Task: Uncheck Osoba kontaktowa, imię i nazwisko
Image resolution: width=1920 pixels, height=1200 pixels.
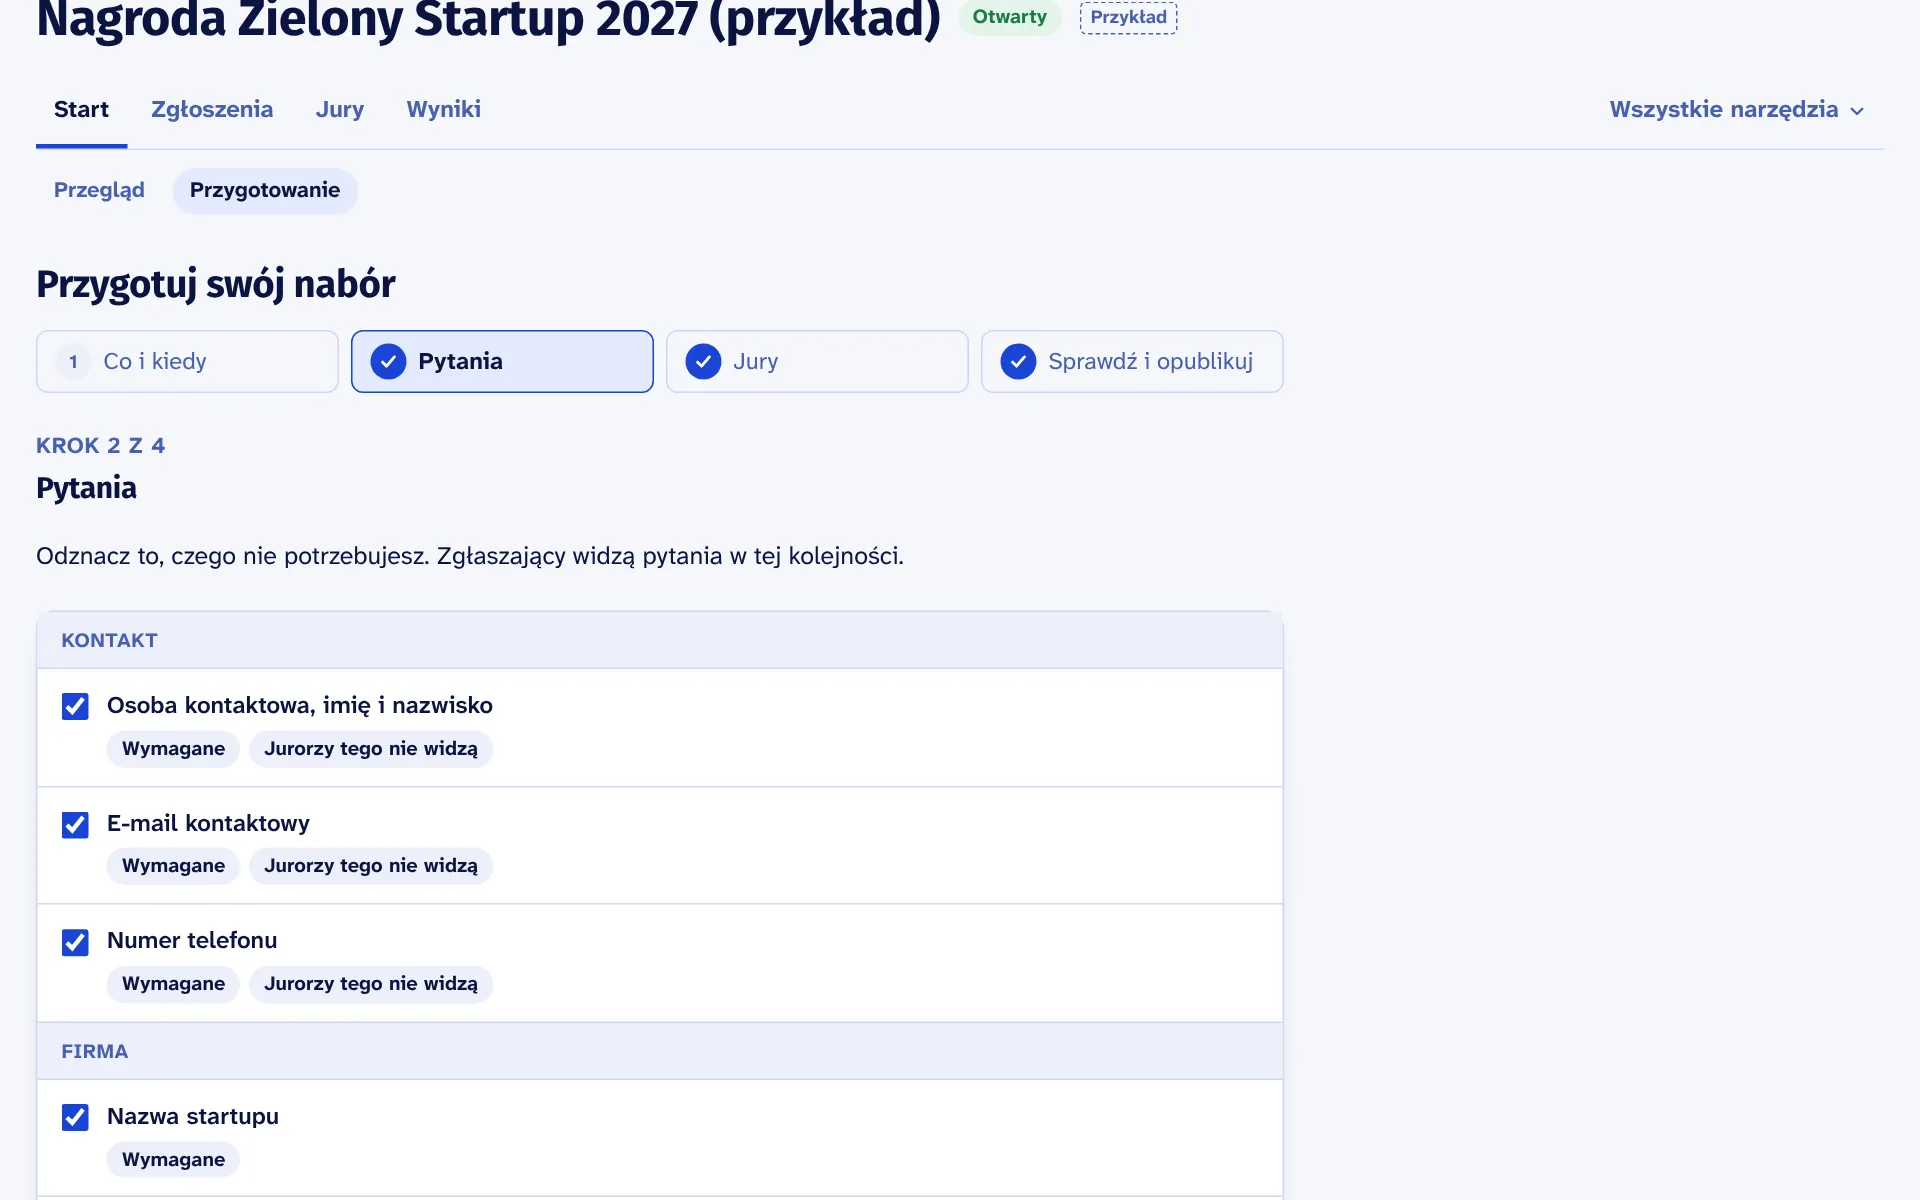Action: pos(75,706)
